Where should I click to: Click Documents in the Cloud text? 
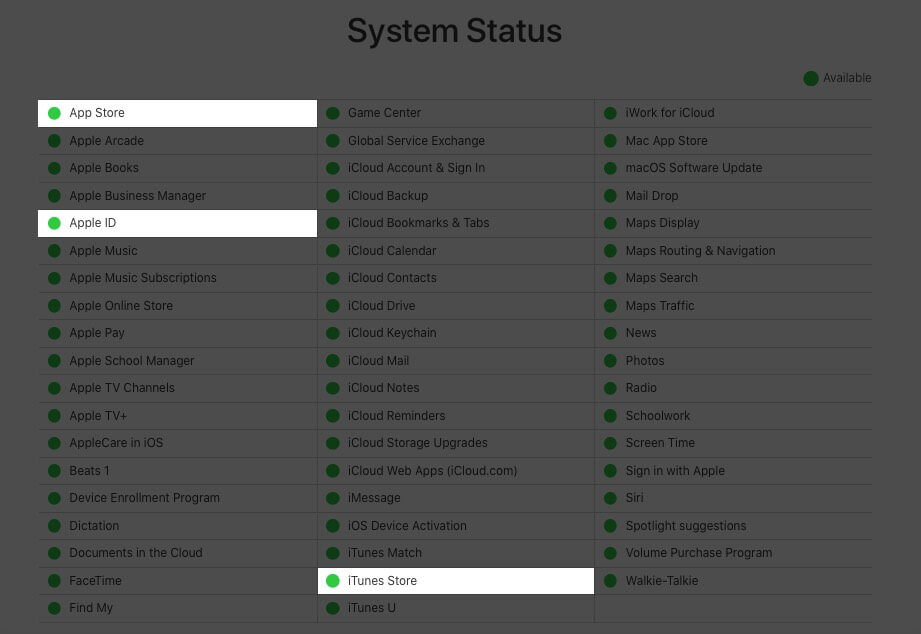[x=136, y=553]
